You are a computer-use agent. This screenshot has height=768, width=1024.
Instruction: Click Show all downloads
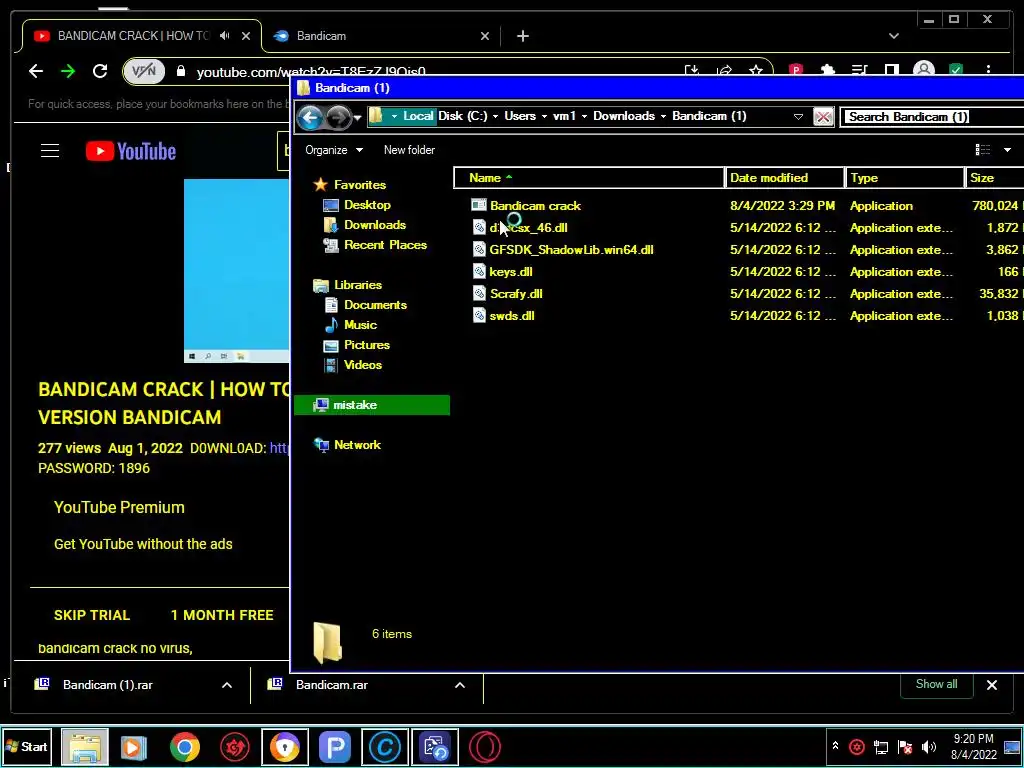(x=936, y=684)
